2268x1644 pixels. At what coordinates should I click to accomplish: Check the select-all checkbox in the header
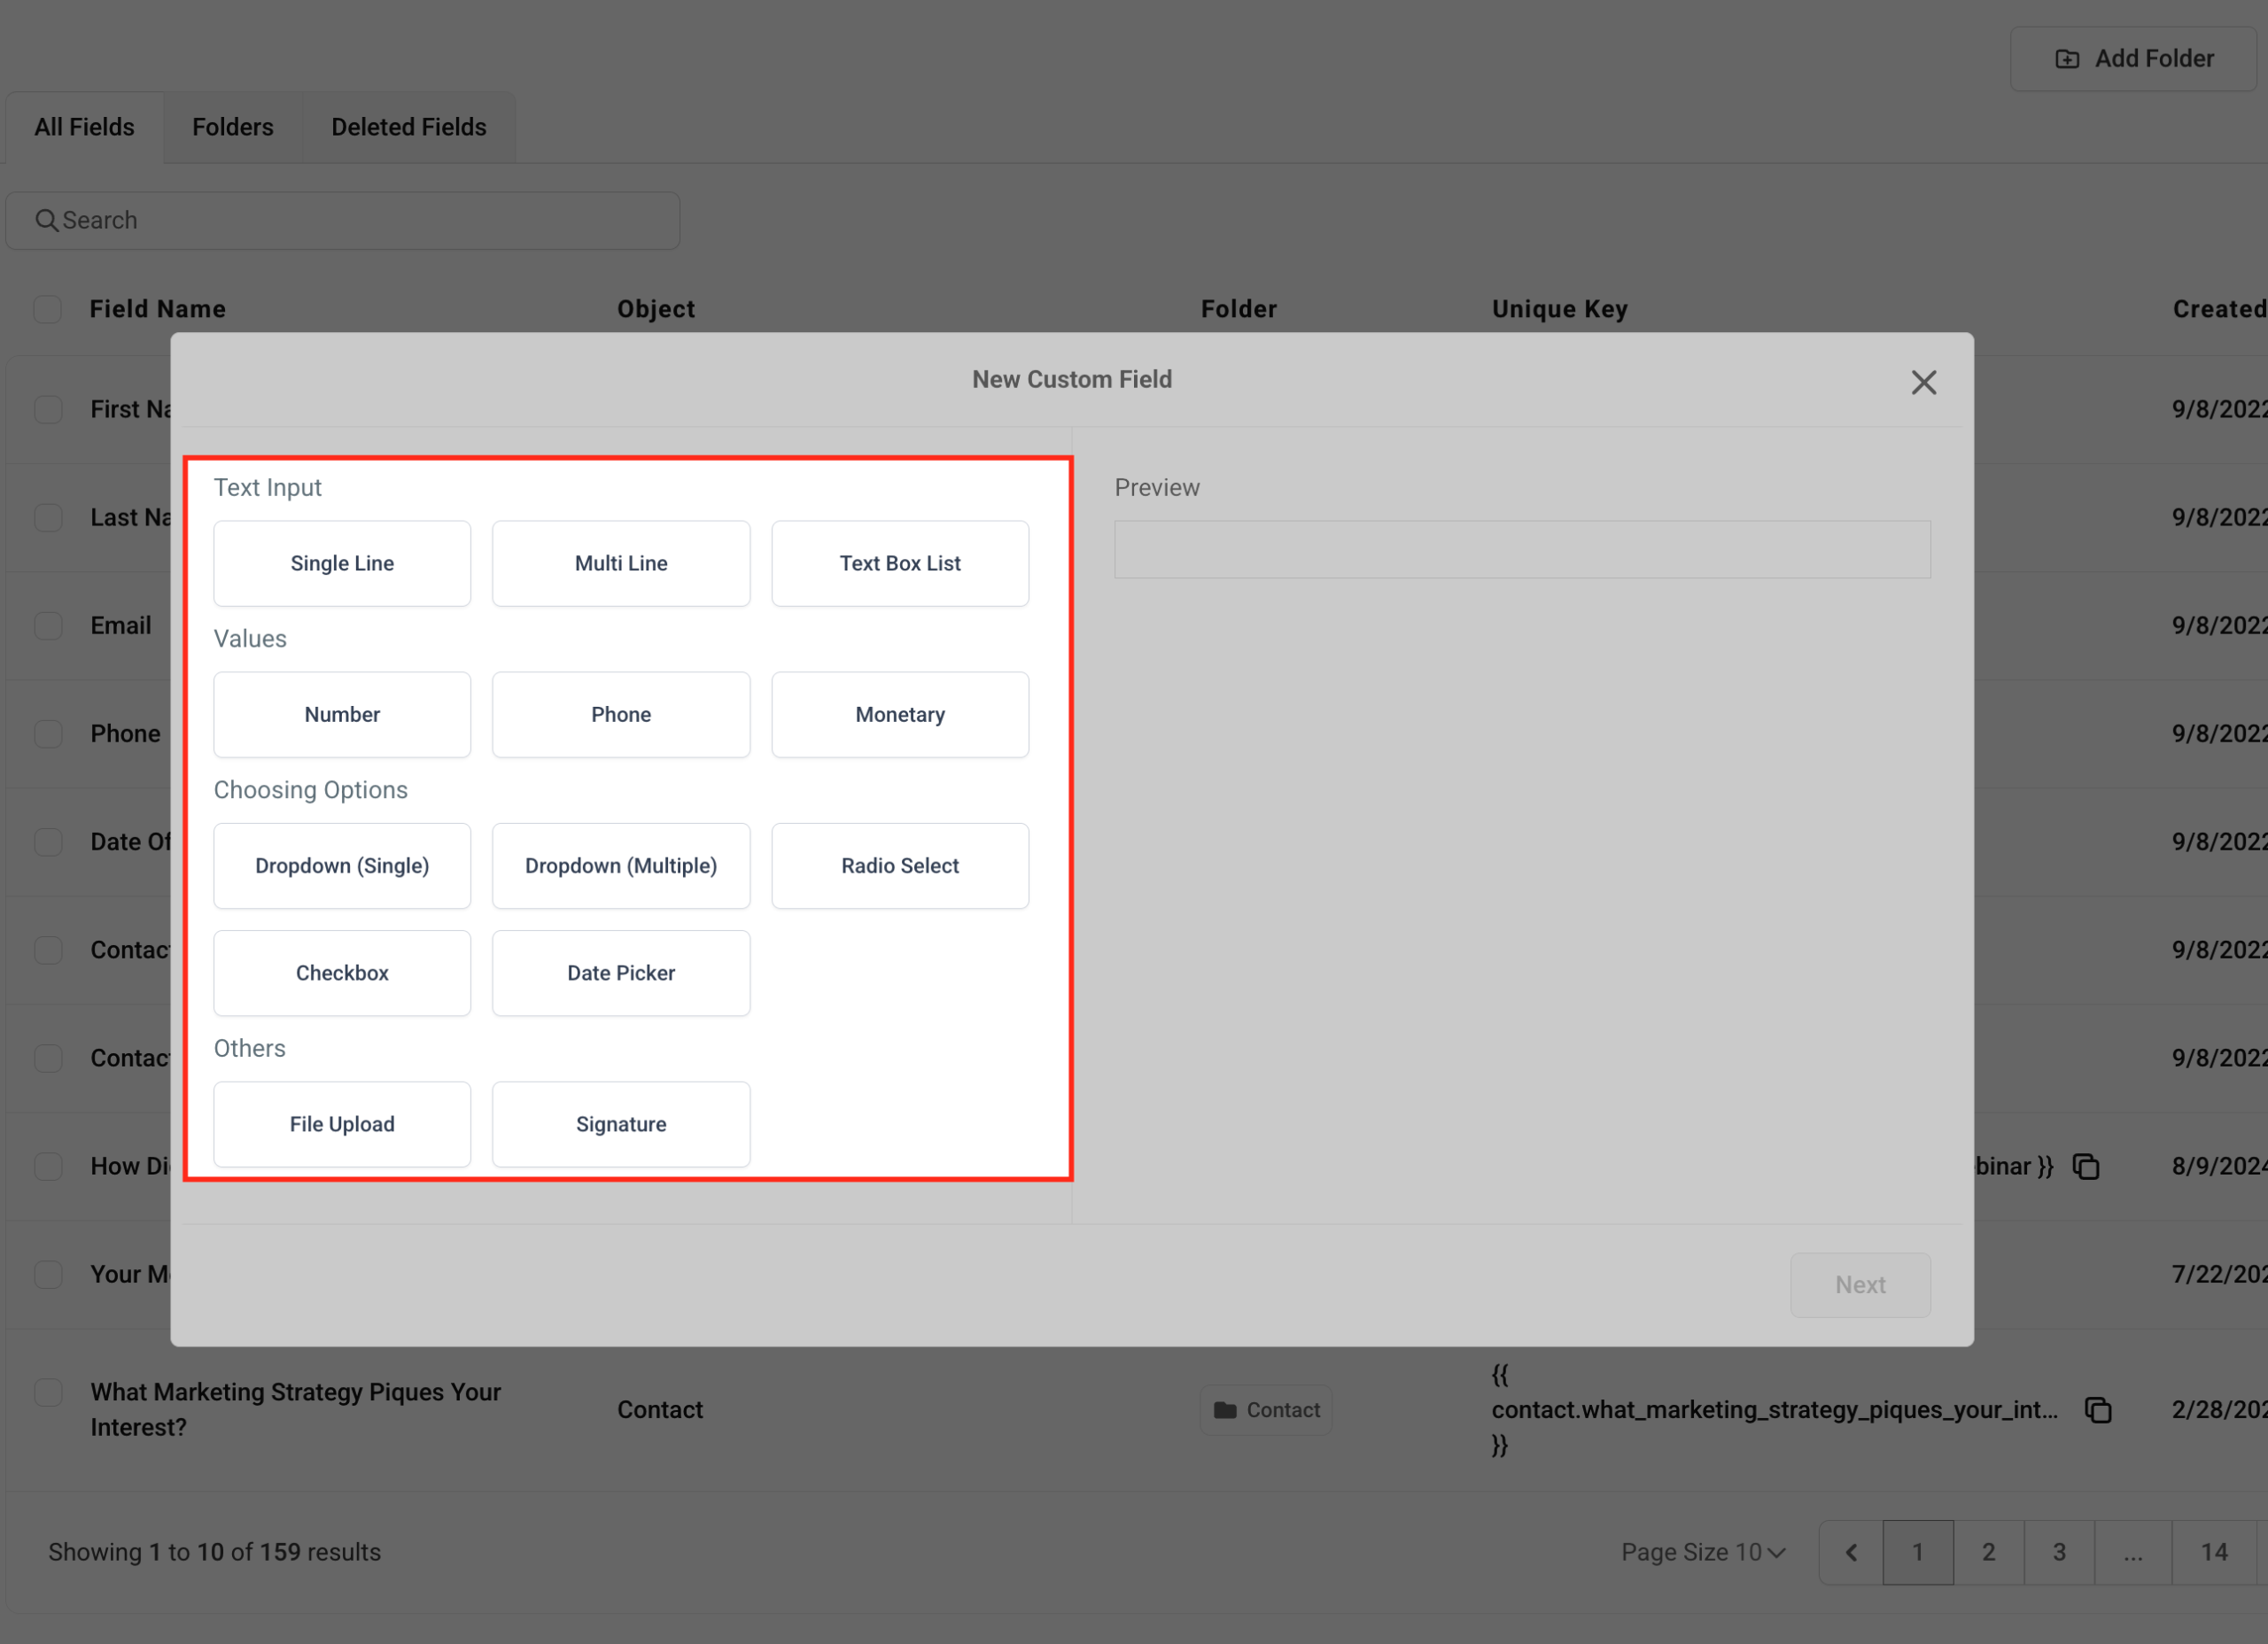click(x=48, y=309)
